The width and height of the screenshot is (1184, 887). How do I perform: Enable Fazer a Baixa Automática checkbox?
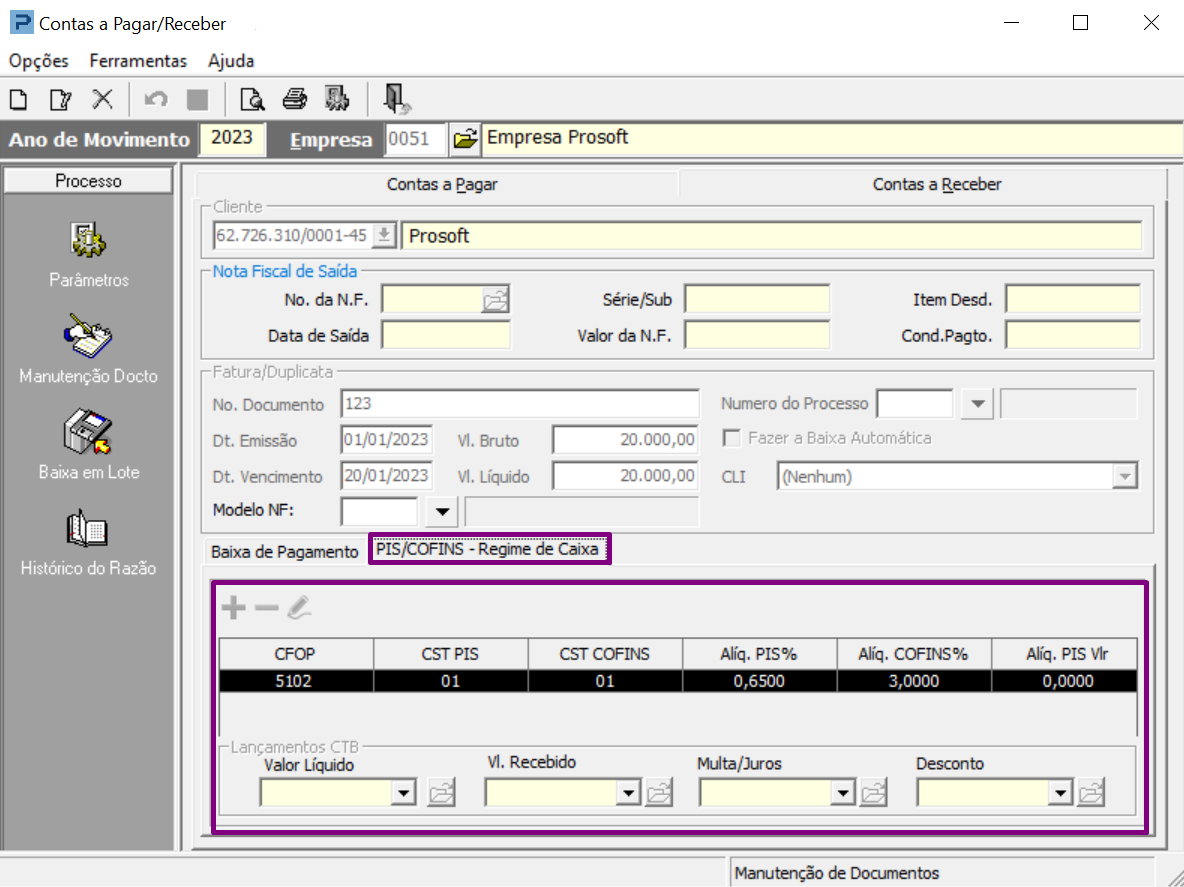point(732,439)
